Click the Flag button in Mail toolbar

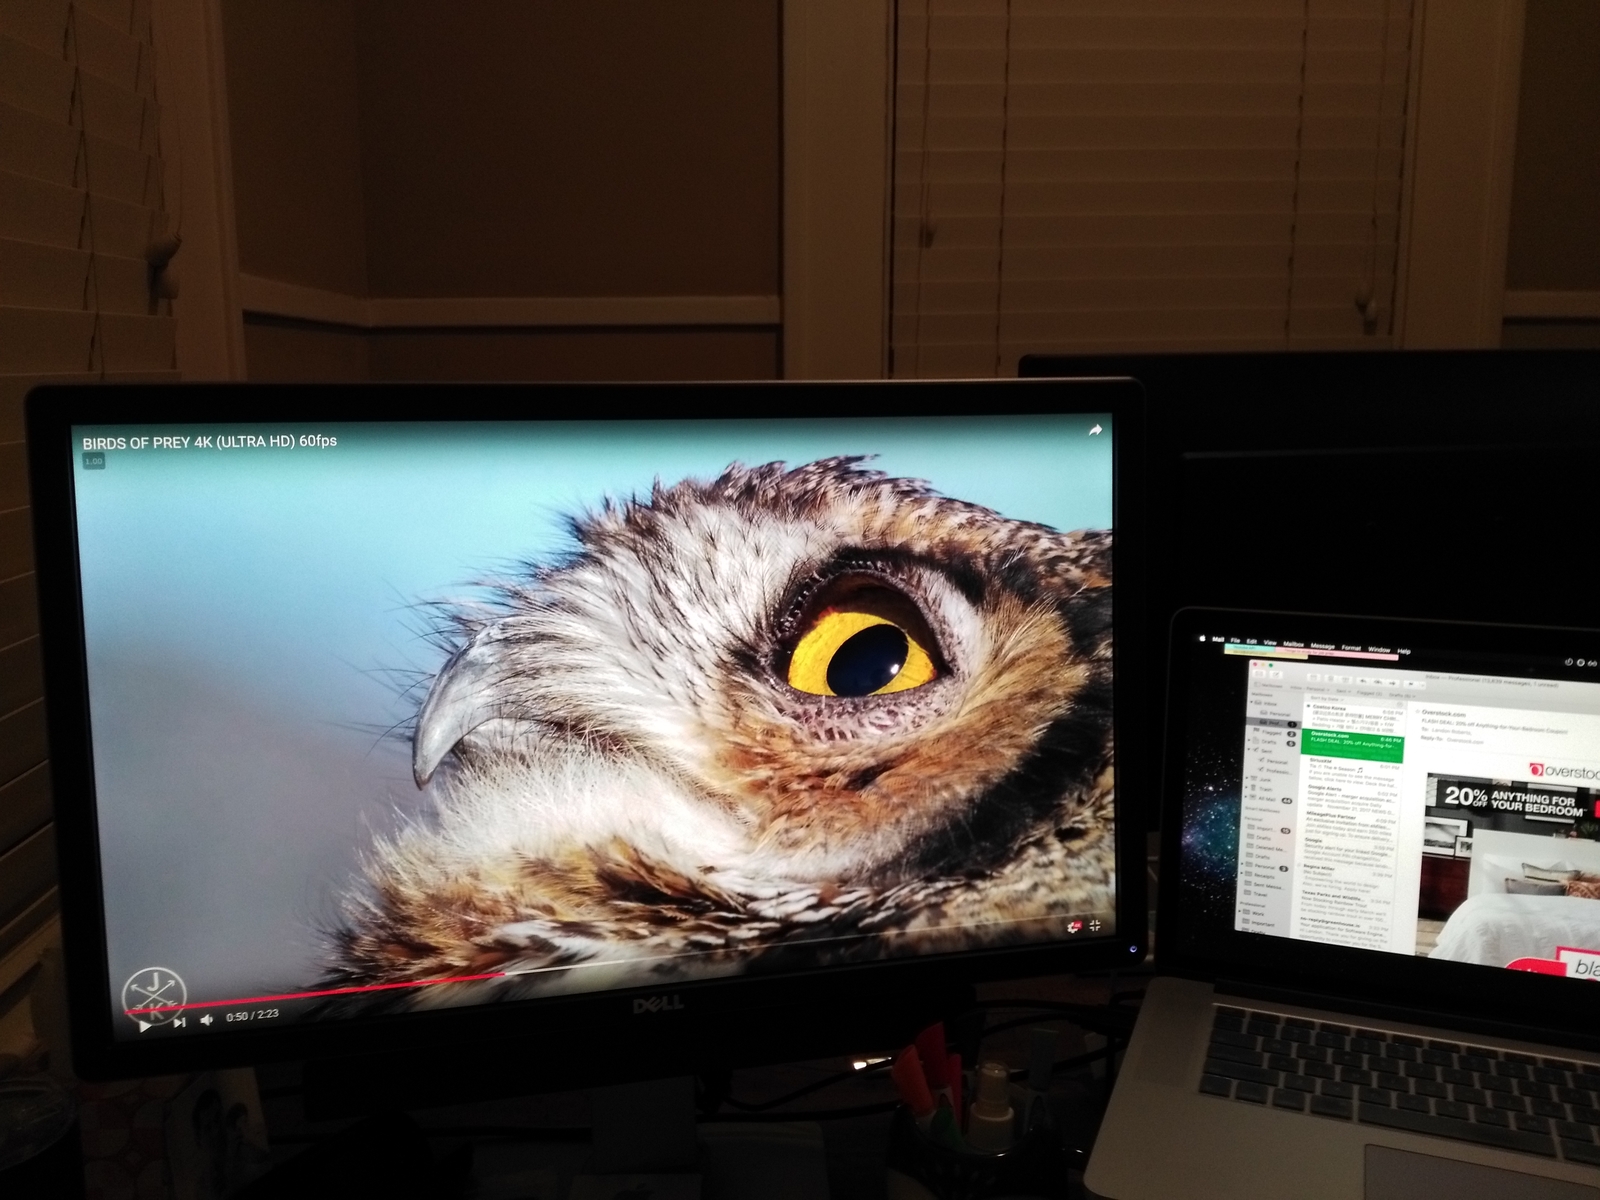[x=1411, y=684]
